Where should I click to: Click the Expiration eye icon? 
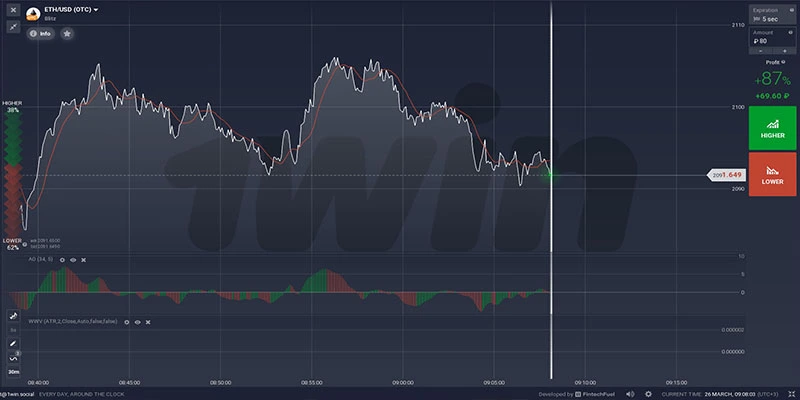[790, 10]
